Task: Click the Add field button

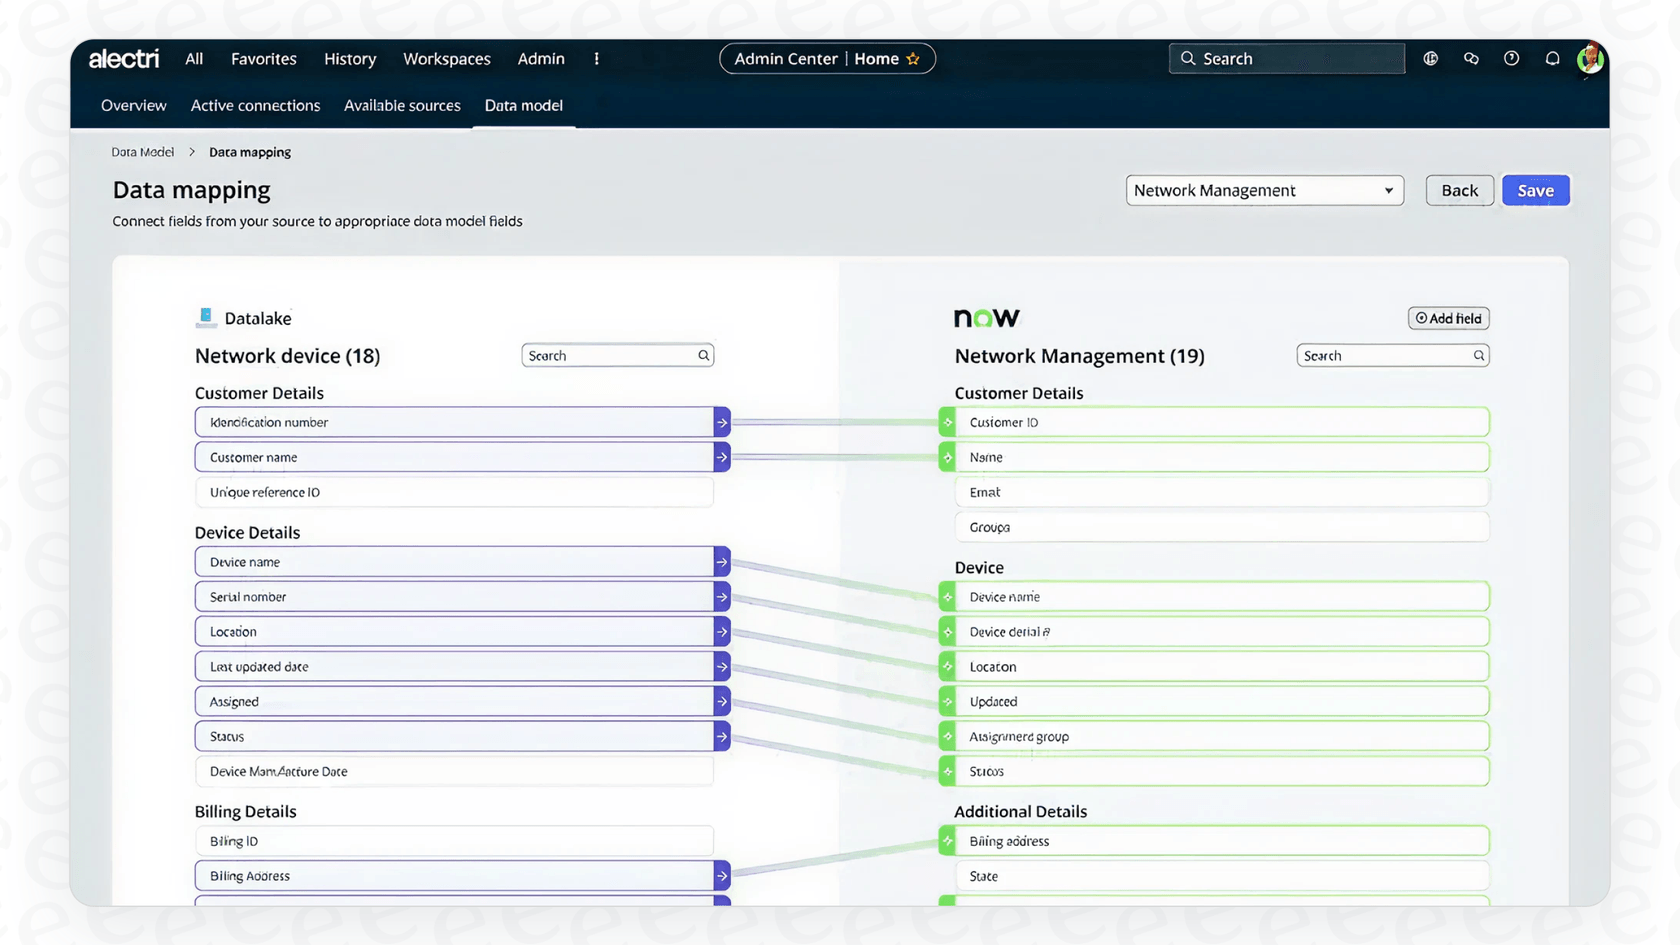Action: (x=1448, y=318)
